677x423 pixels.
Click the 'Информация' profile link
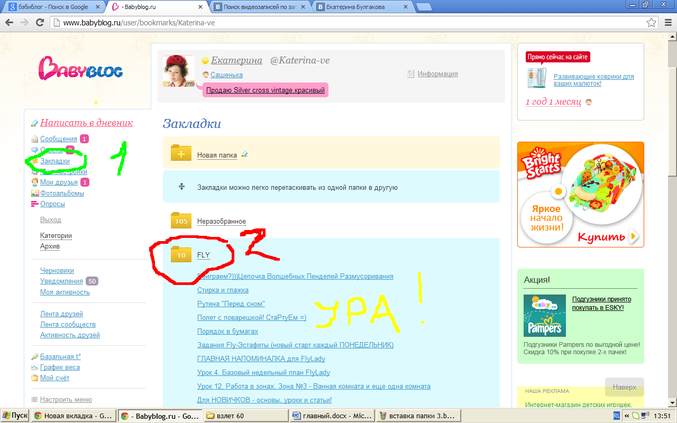tap(438, 74)
